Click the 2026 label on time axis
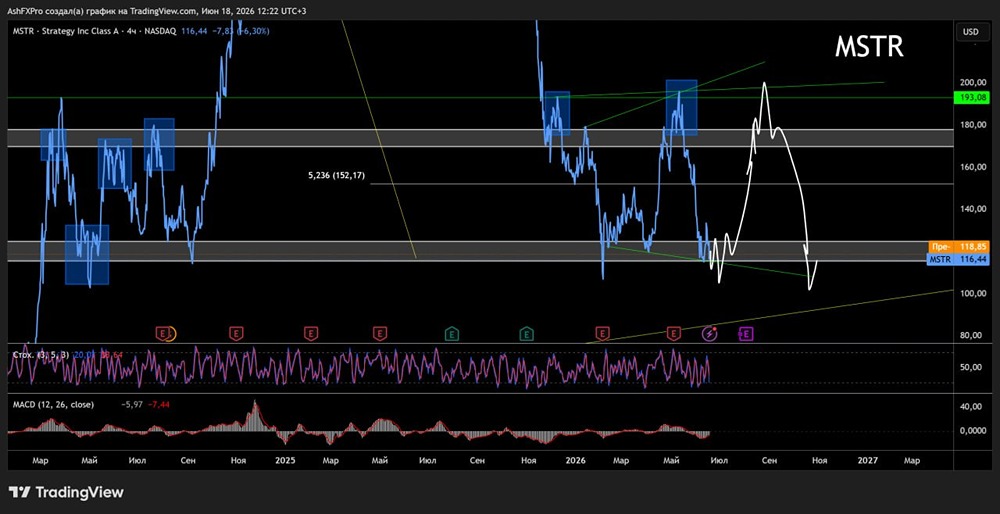The height and width of the screenshot is (514, 1000). pyautogui.click(x=576, y=460)
